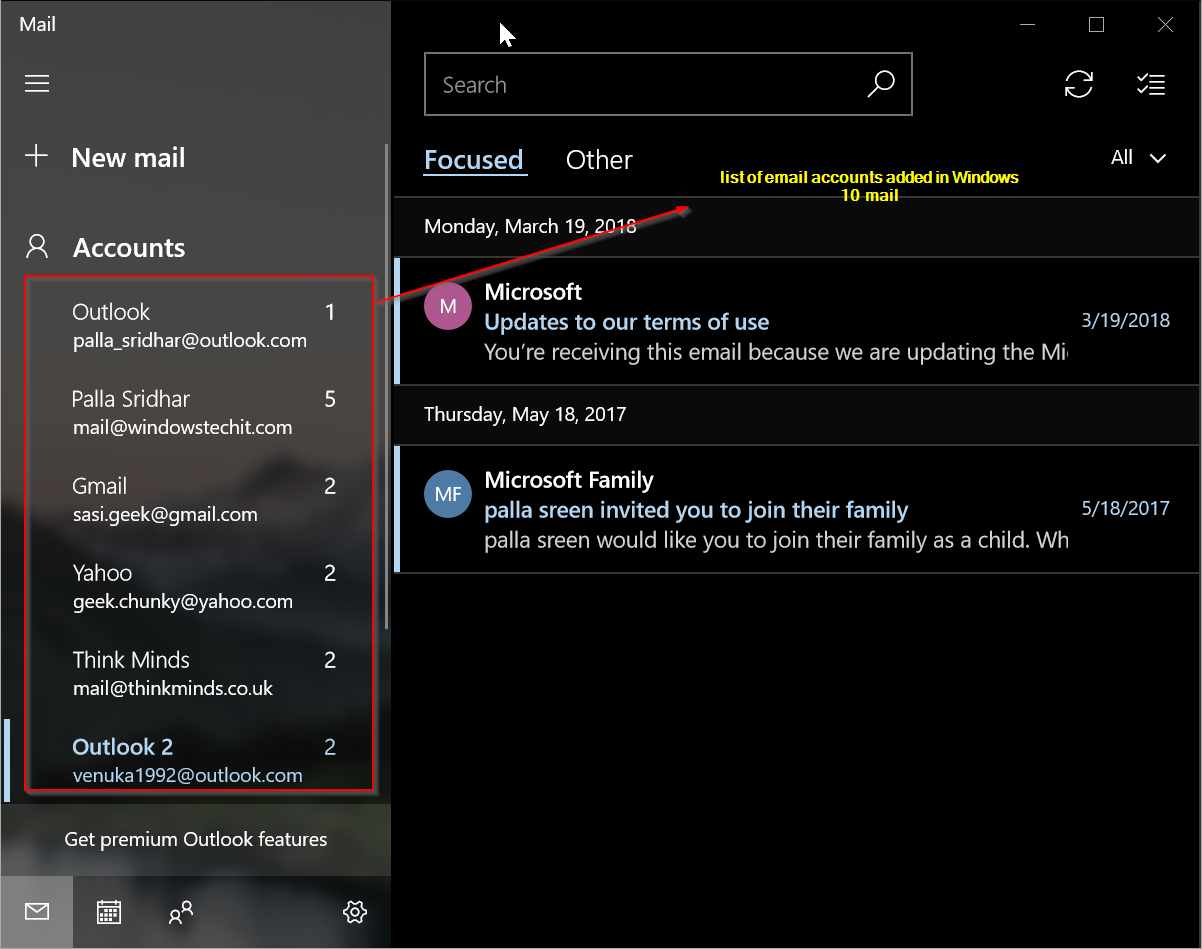The width and height of the screenshot is (1202, 949).
Task: Click the plus icon for New mail
Action: coord(36,156)
